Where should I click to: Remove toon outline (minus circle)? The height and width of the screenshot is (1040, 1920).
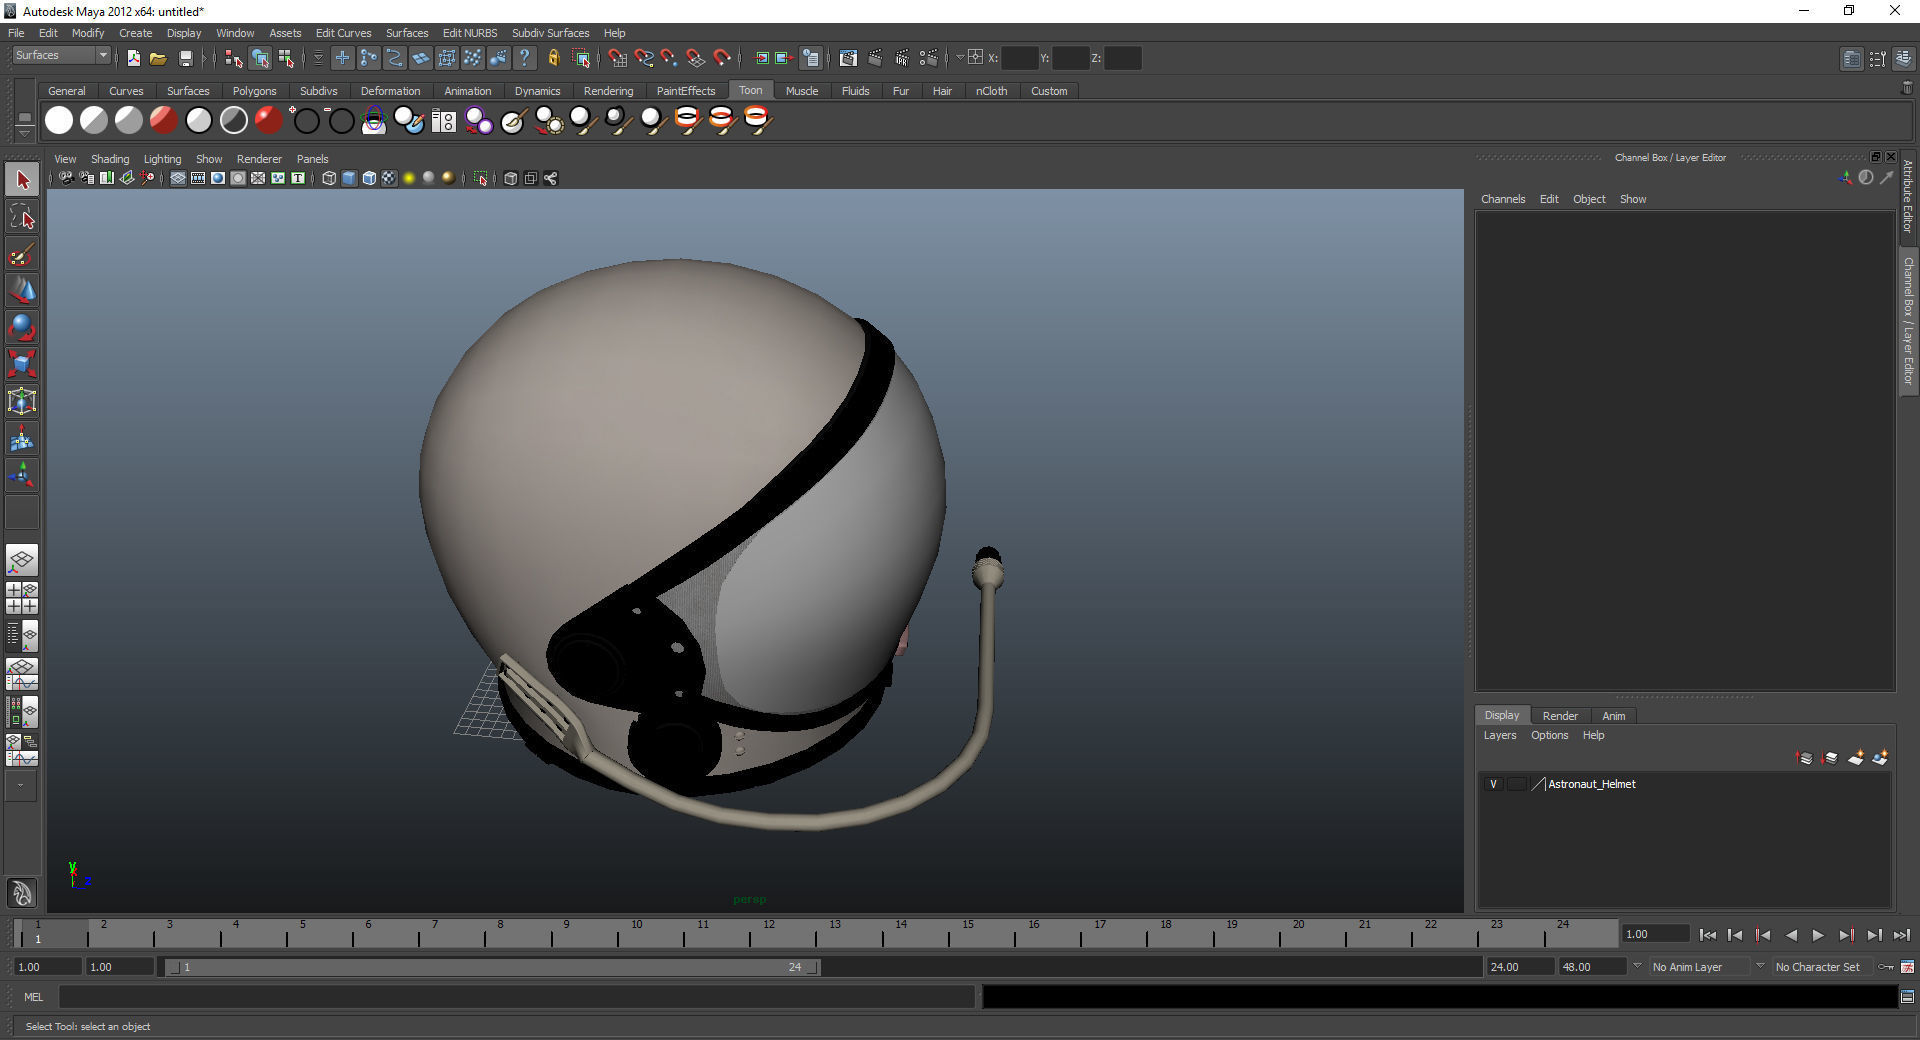[x=340, y=121]
